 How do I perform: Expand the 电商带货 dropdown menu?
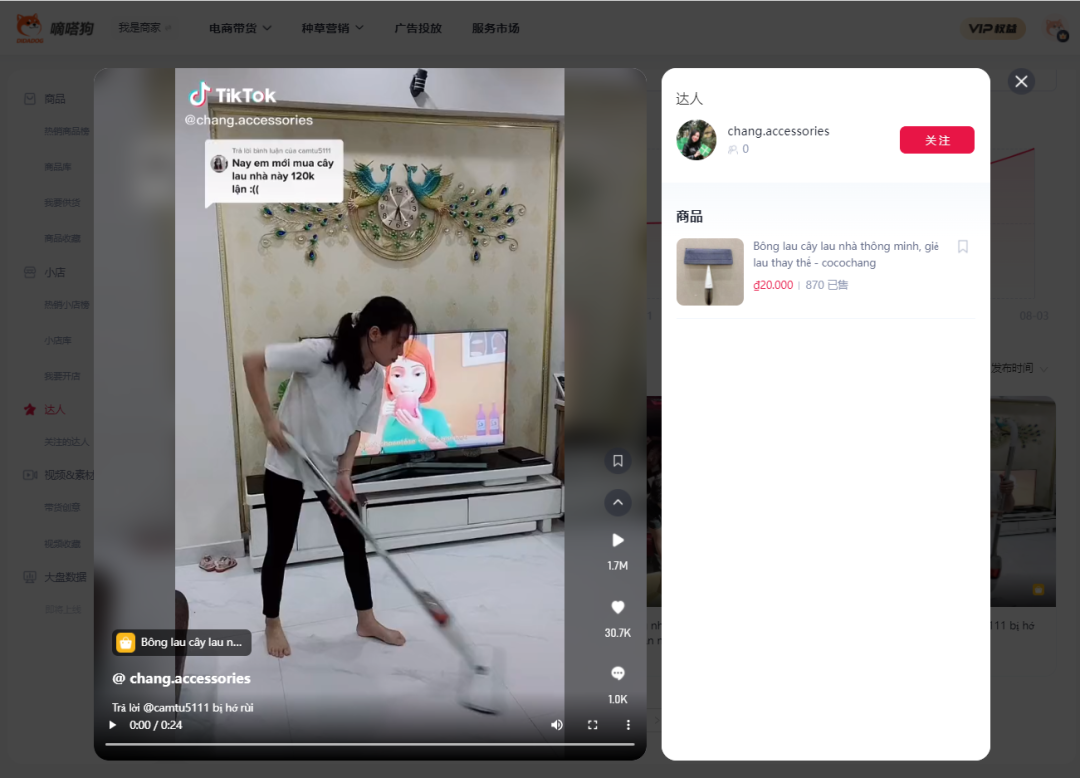pos(240,28)
